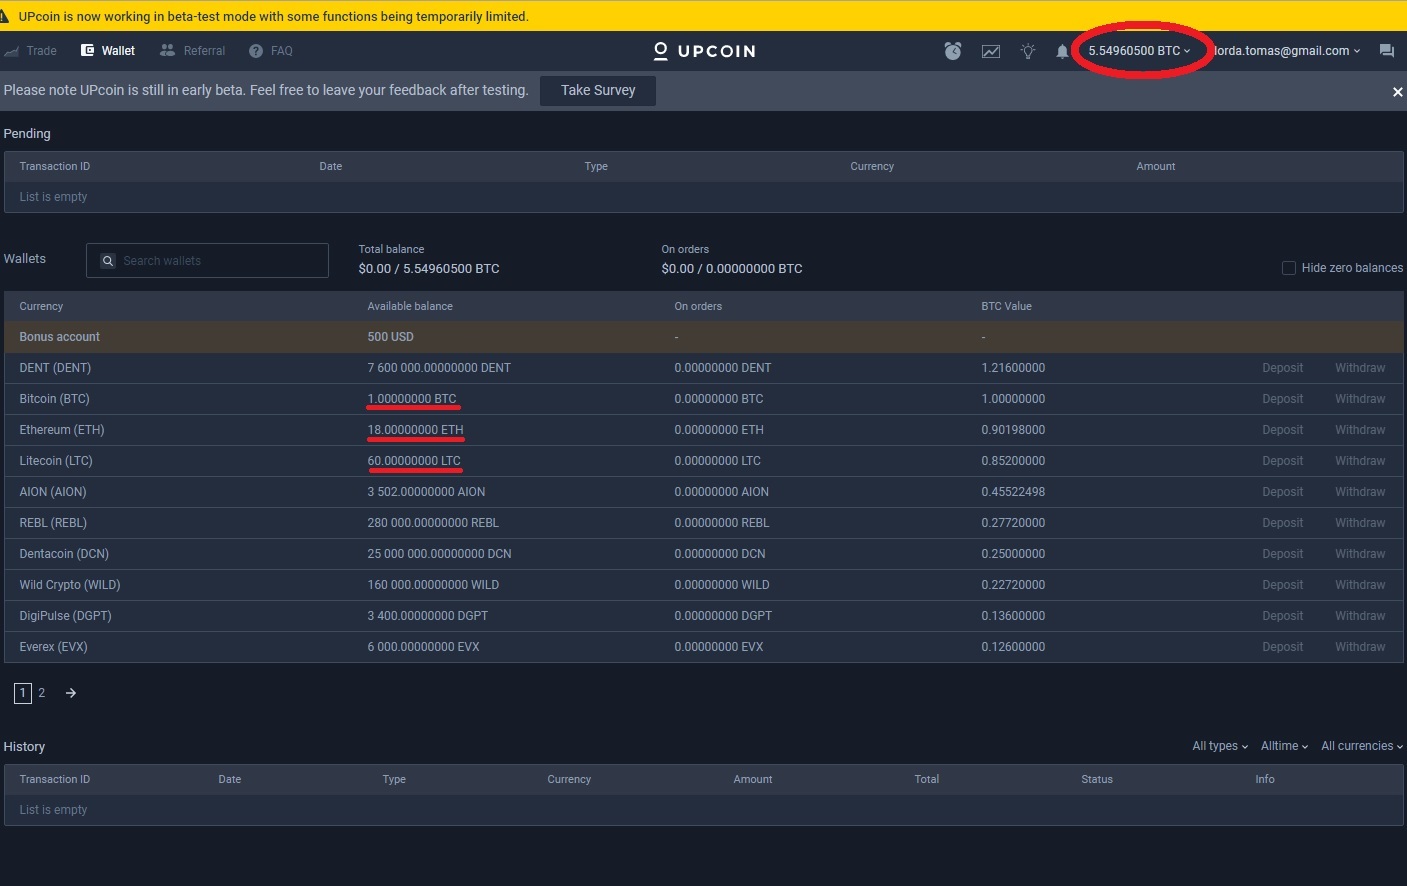Open the Trade menu
Image resolution: width=1407 pixels, height=886 pixels.
click(x=31, y=51)
